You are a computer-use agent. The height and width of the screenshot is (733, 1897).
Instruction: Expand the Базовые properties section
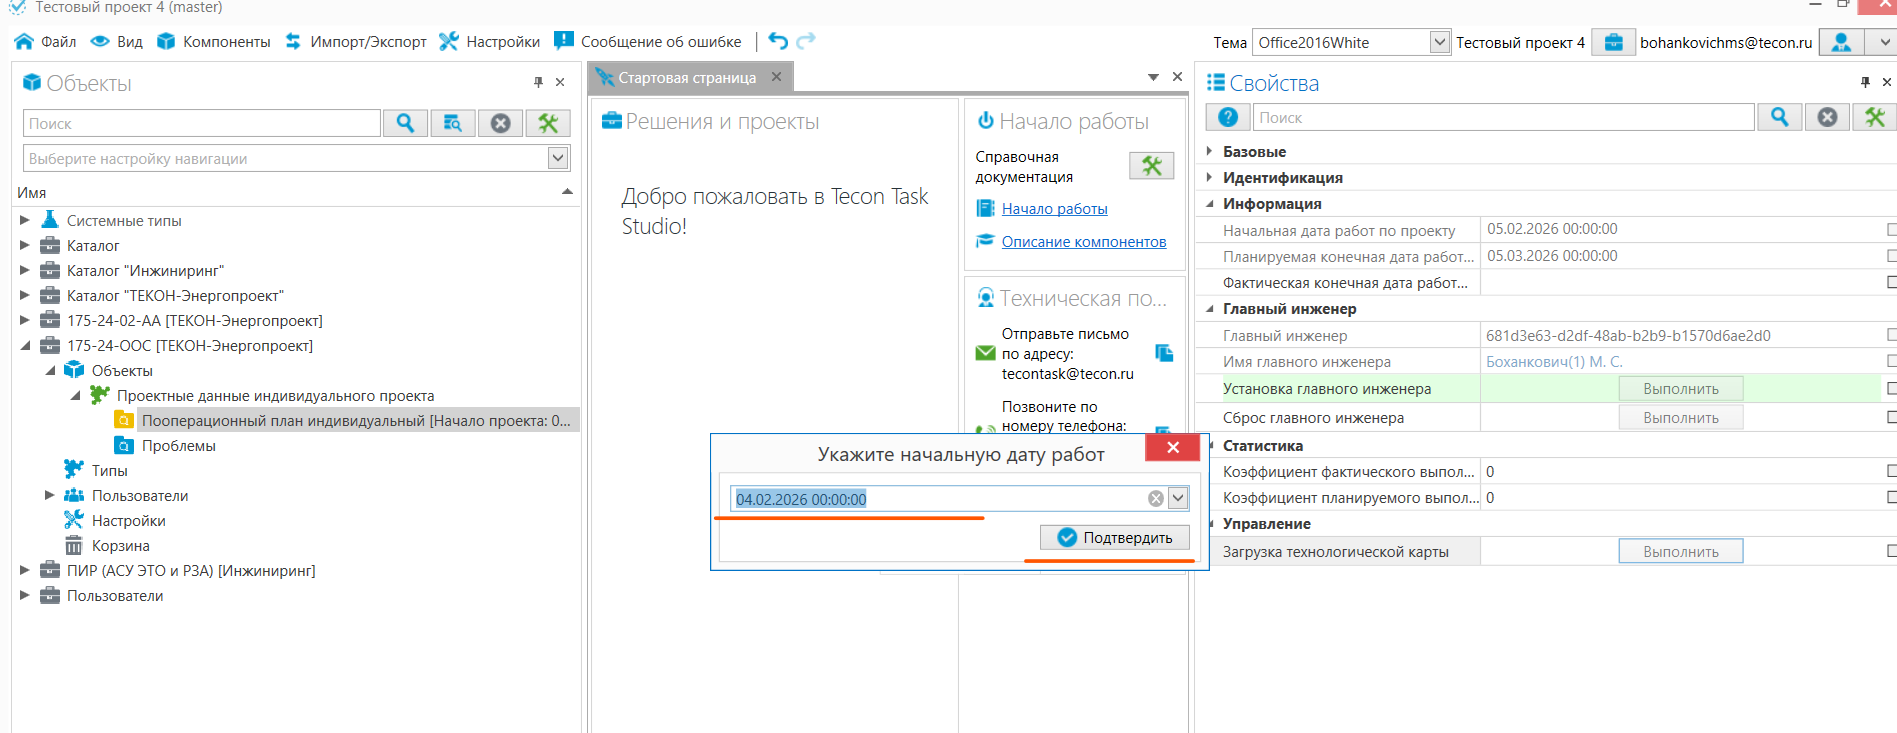coord(1210,151)
